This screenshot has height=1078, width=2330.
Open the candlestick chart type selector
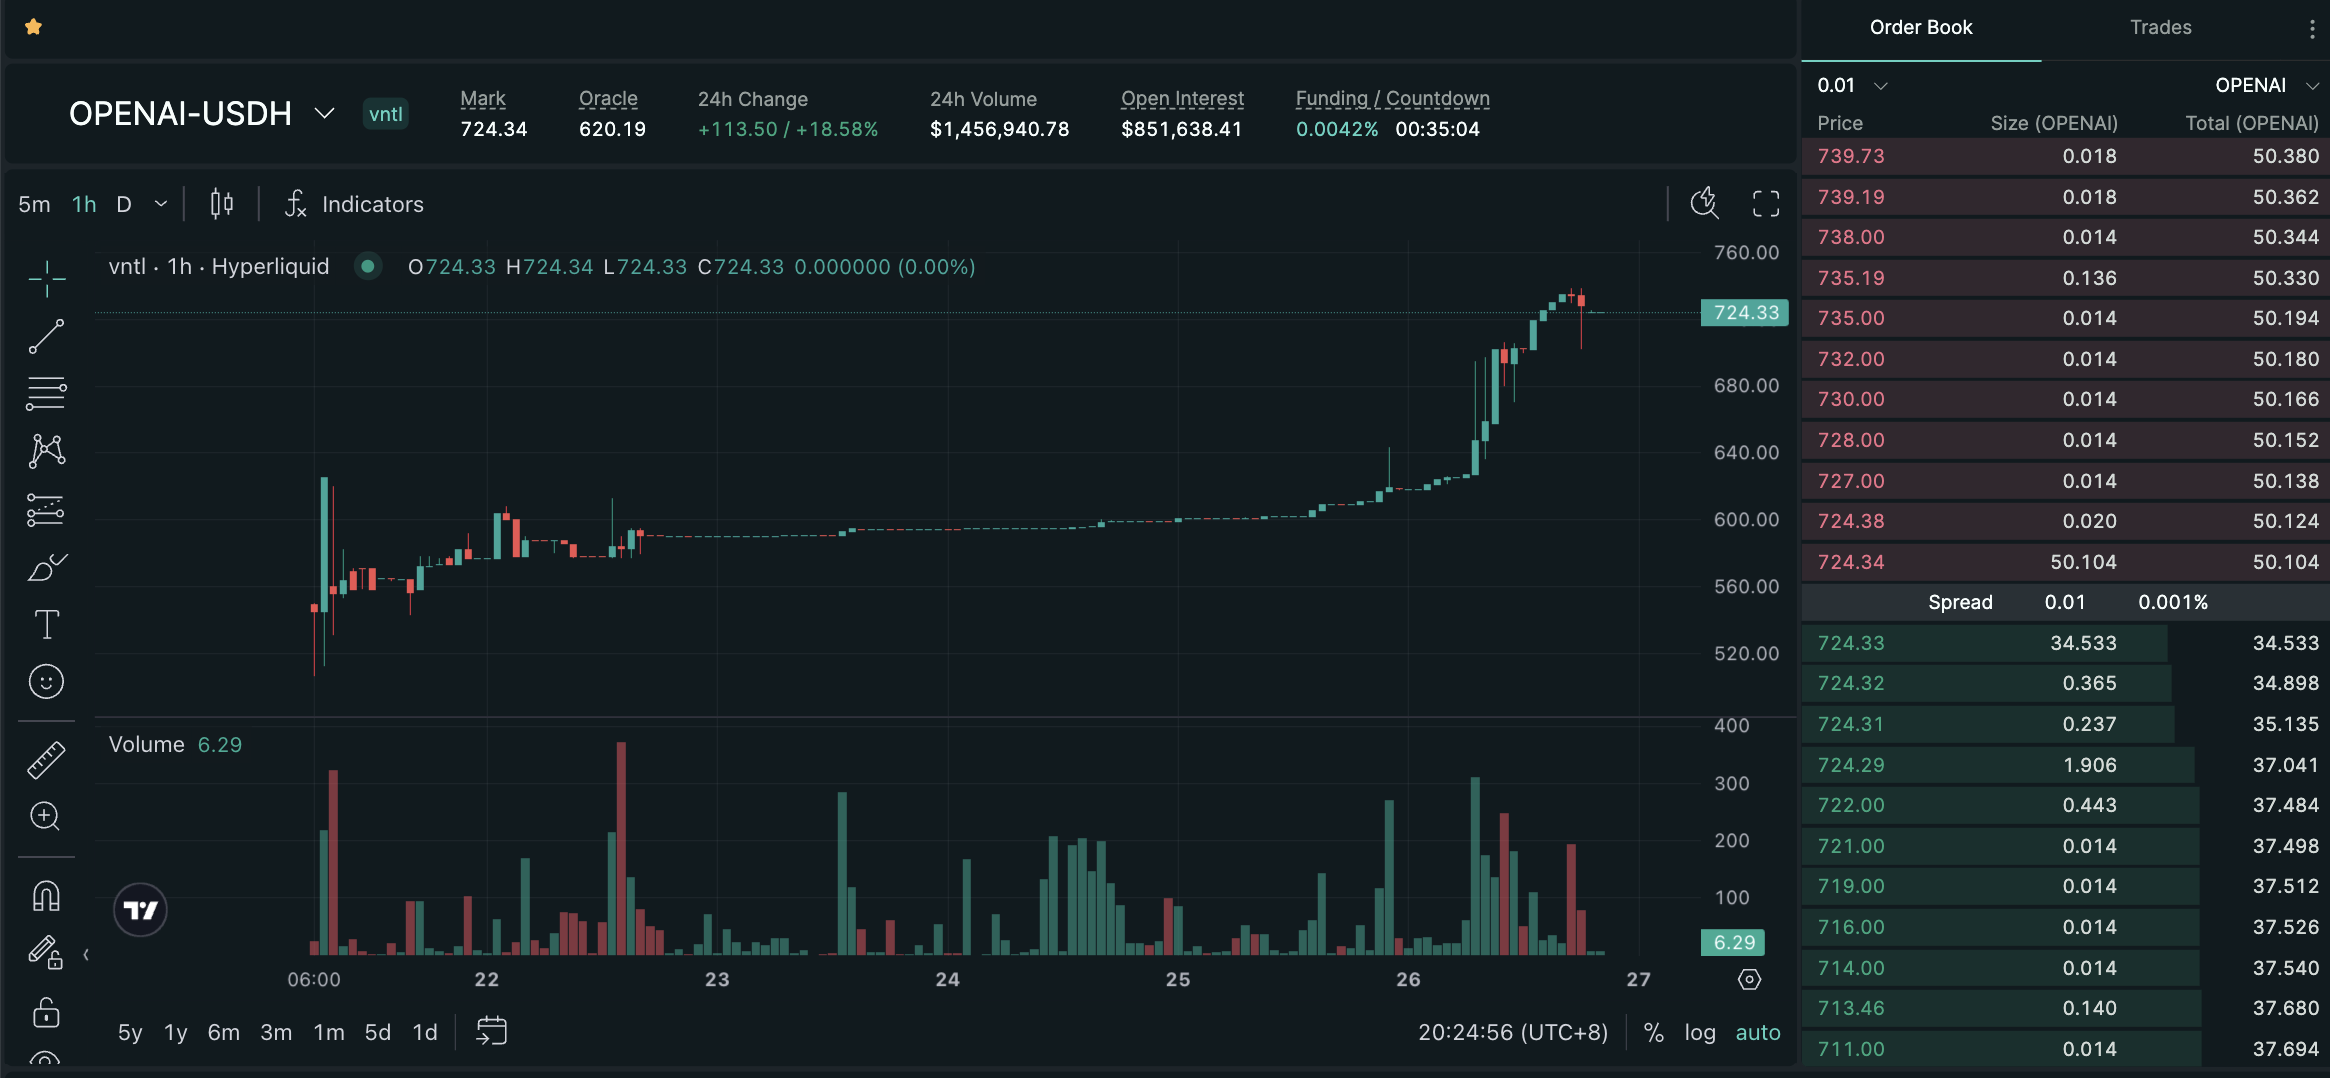222,204
